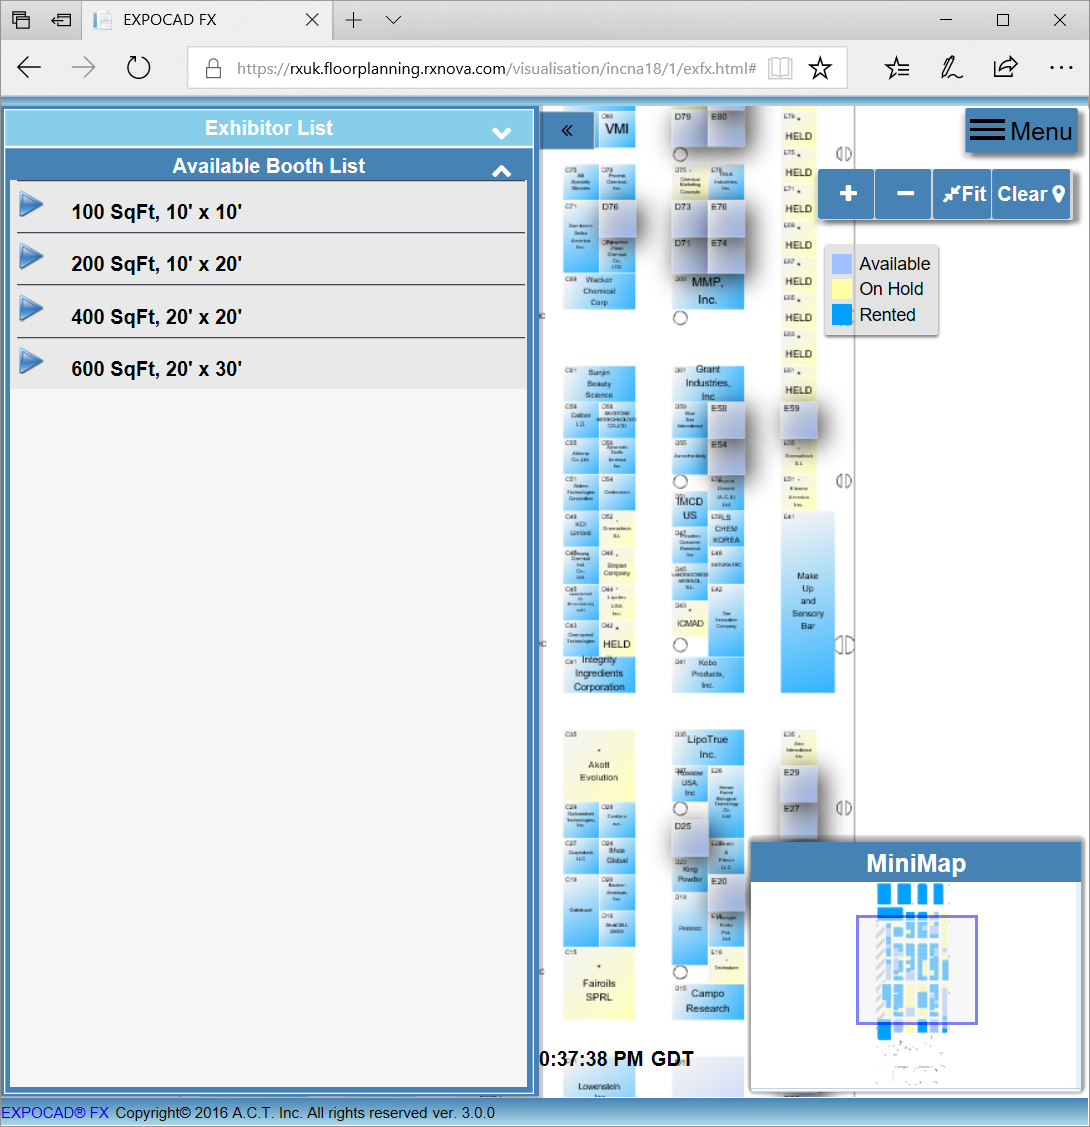Image resolution: width=1090 pixels, height=1127 pixels.
Task: Select available booth D76
Action: 617,219
